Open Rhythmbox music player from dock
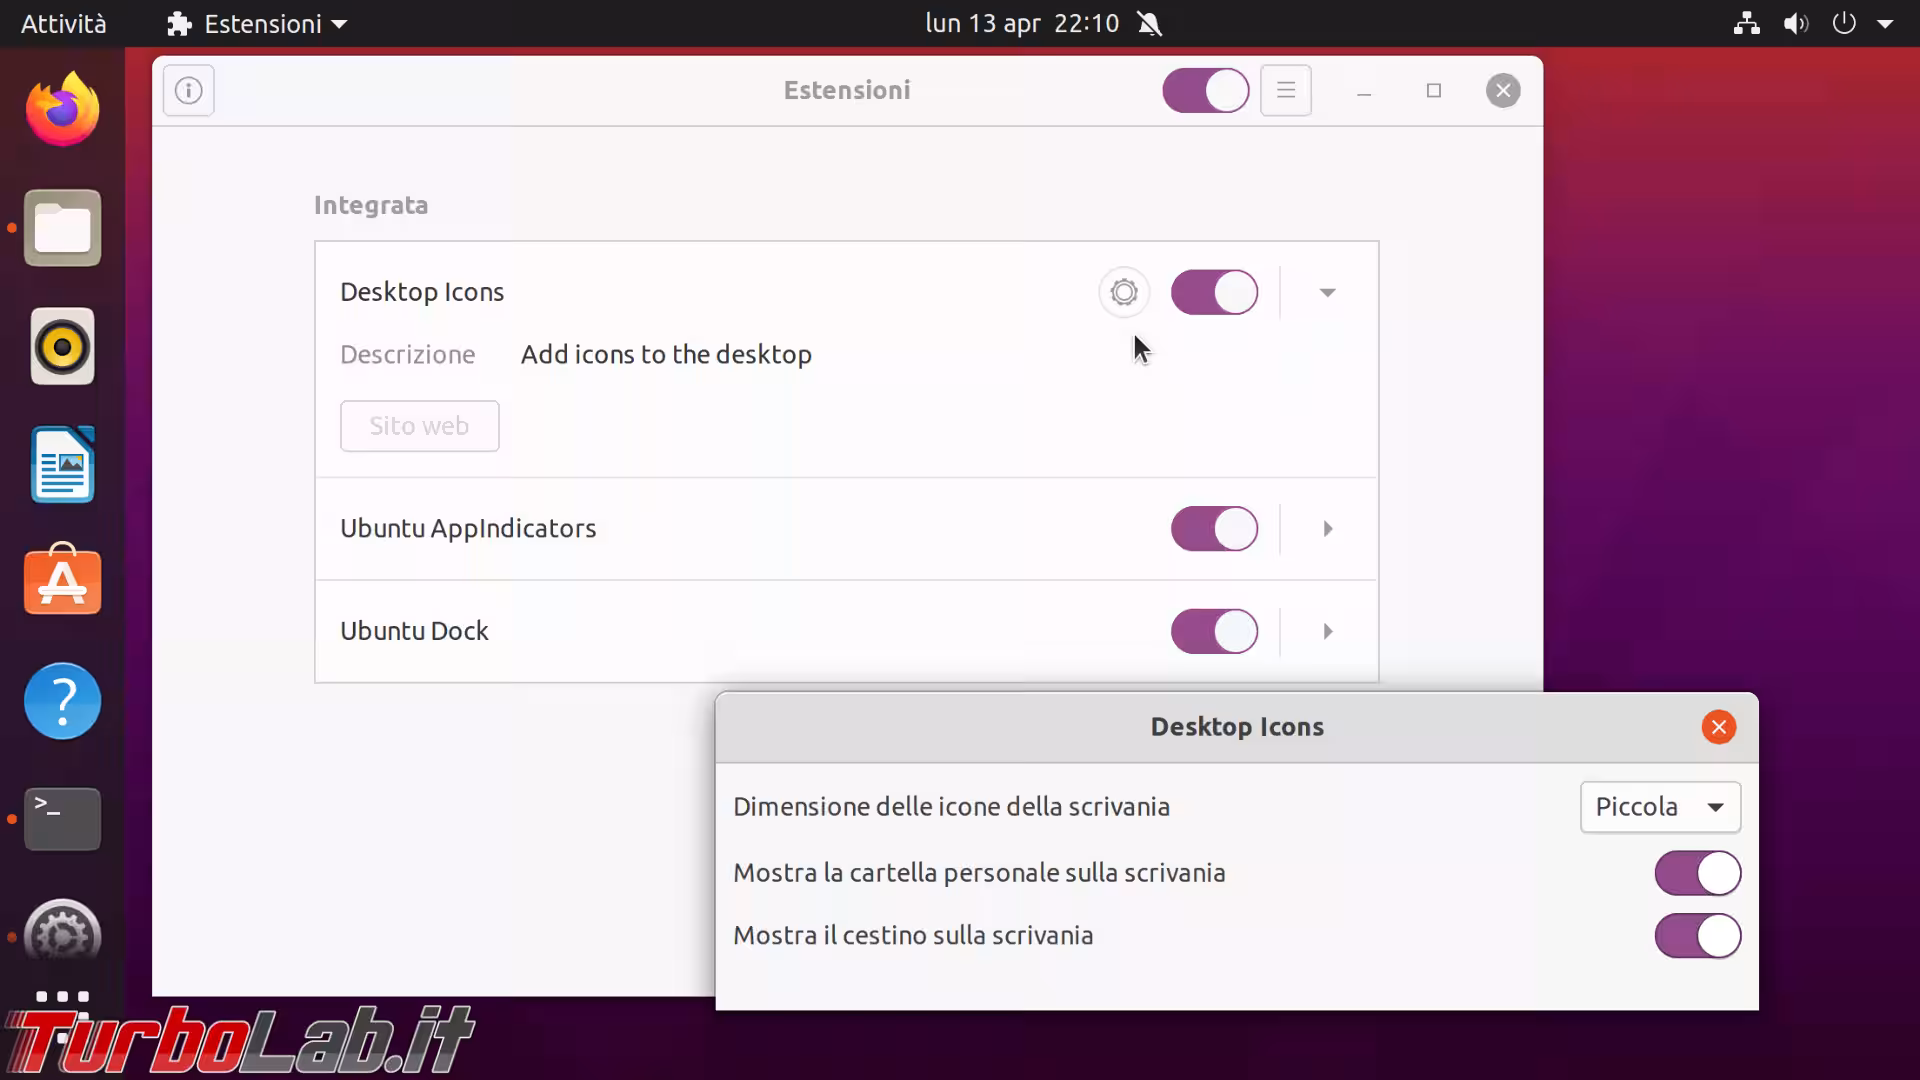 (62, 346)
